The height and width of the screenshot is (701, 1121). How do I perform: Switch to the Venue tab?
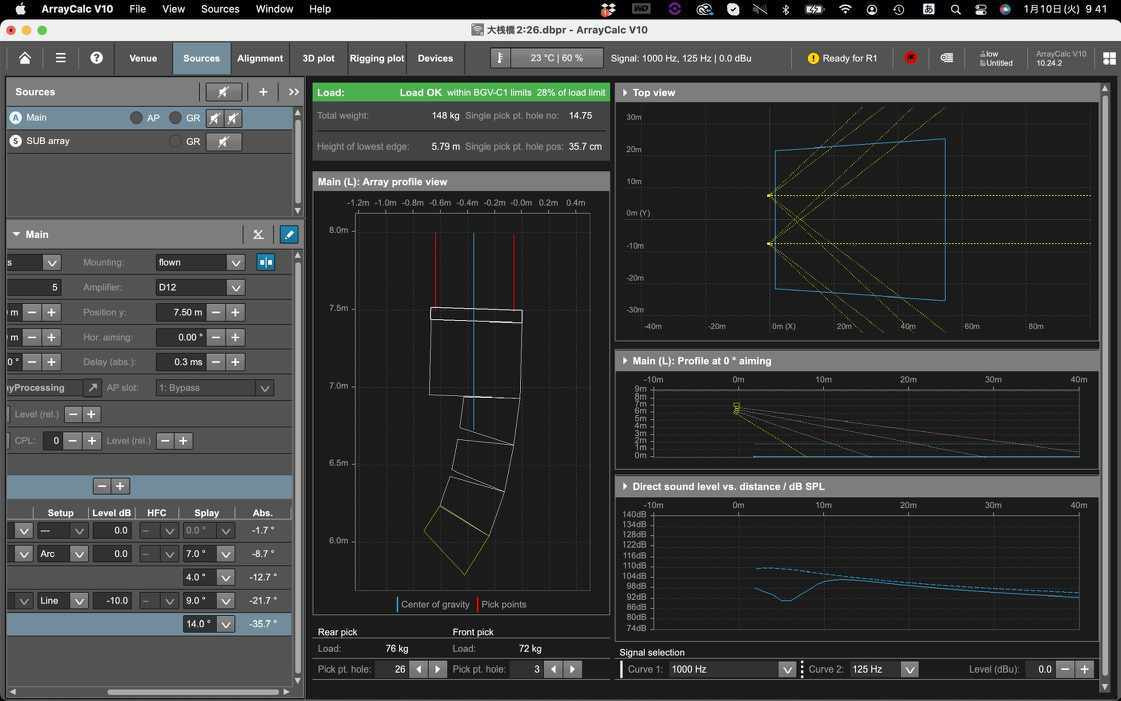click(x=143, y=59)
